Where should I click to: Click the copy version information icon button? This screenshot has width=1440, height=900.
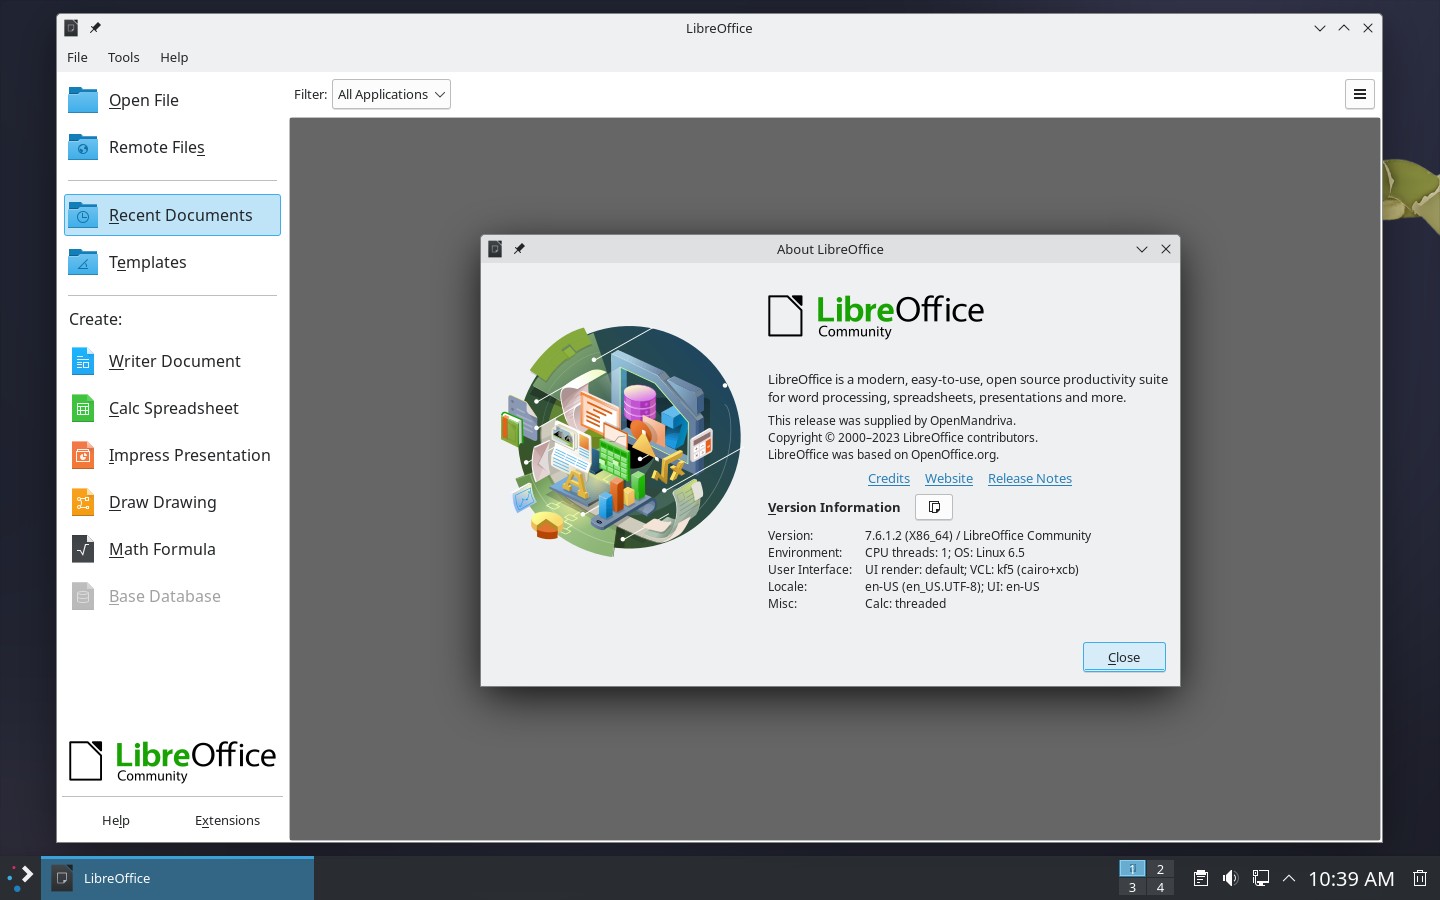click(934, 507)
